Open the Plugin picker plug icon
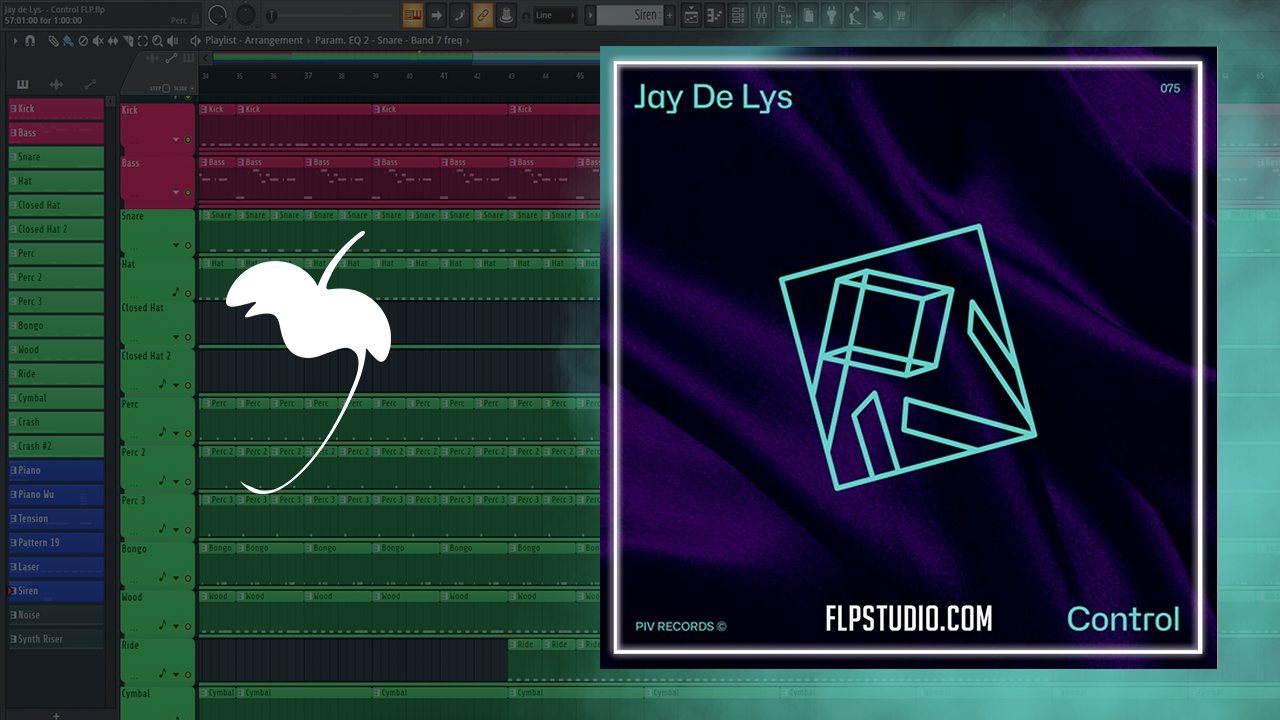Screen dimensions: 1280x720 pos(832,15)
